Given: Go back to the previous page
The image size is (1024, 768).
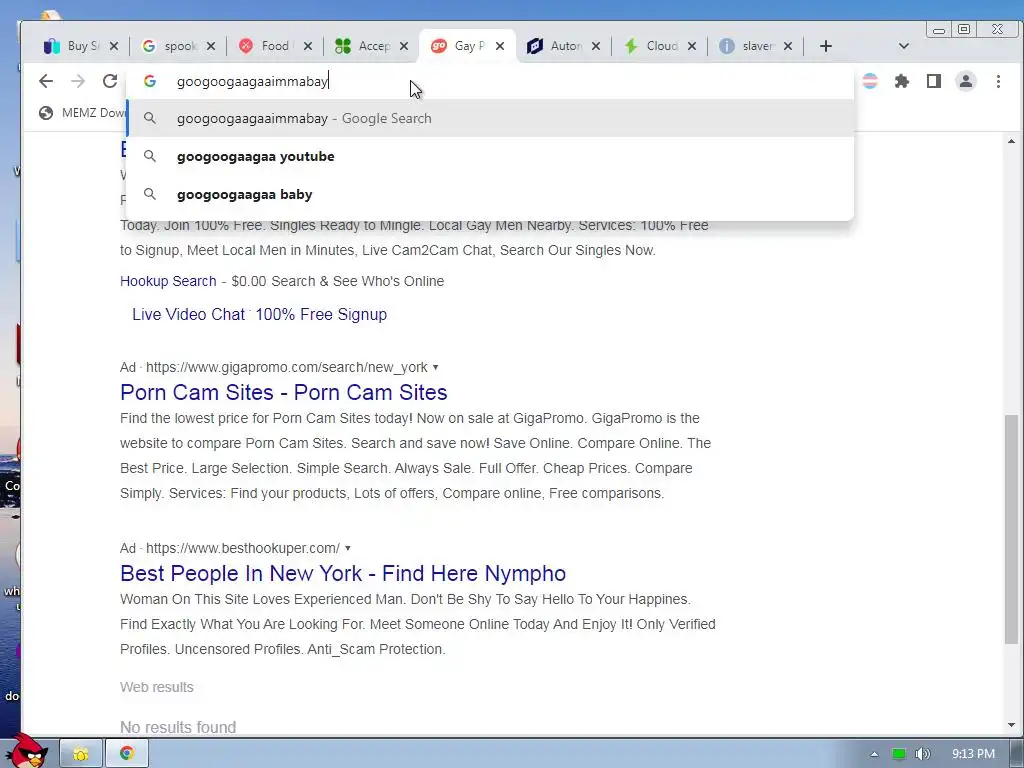Looking at the screenshot, I should (46, 81).
